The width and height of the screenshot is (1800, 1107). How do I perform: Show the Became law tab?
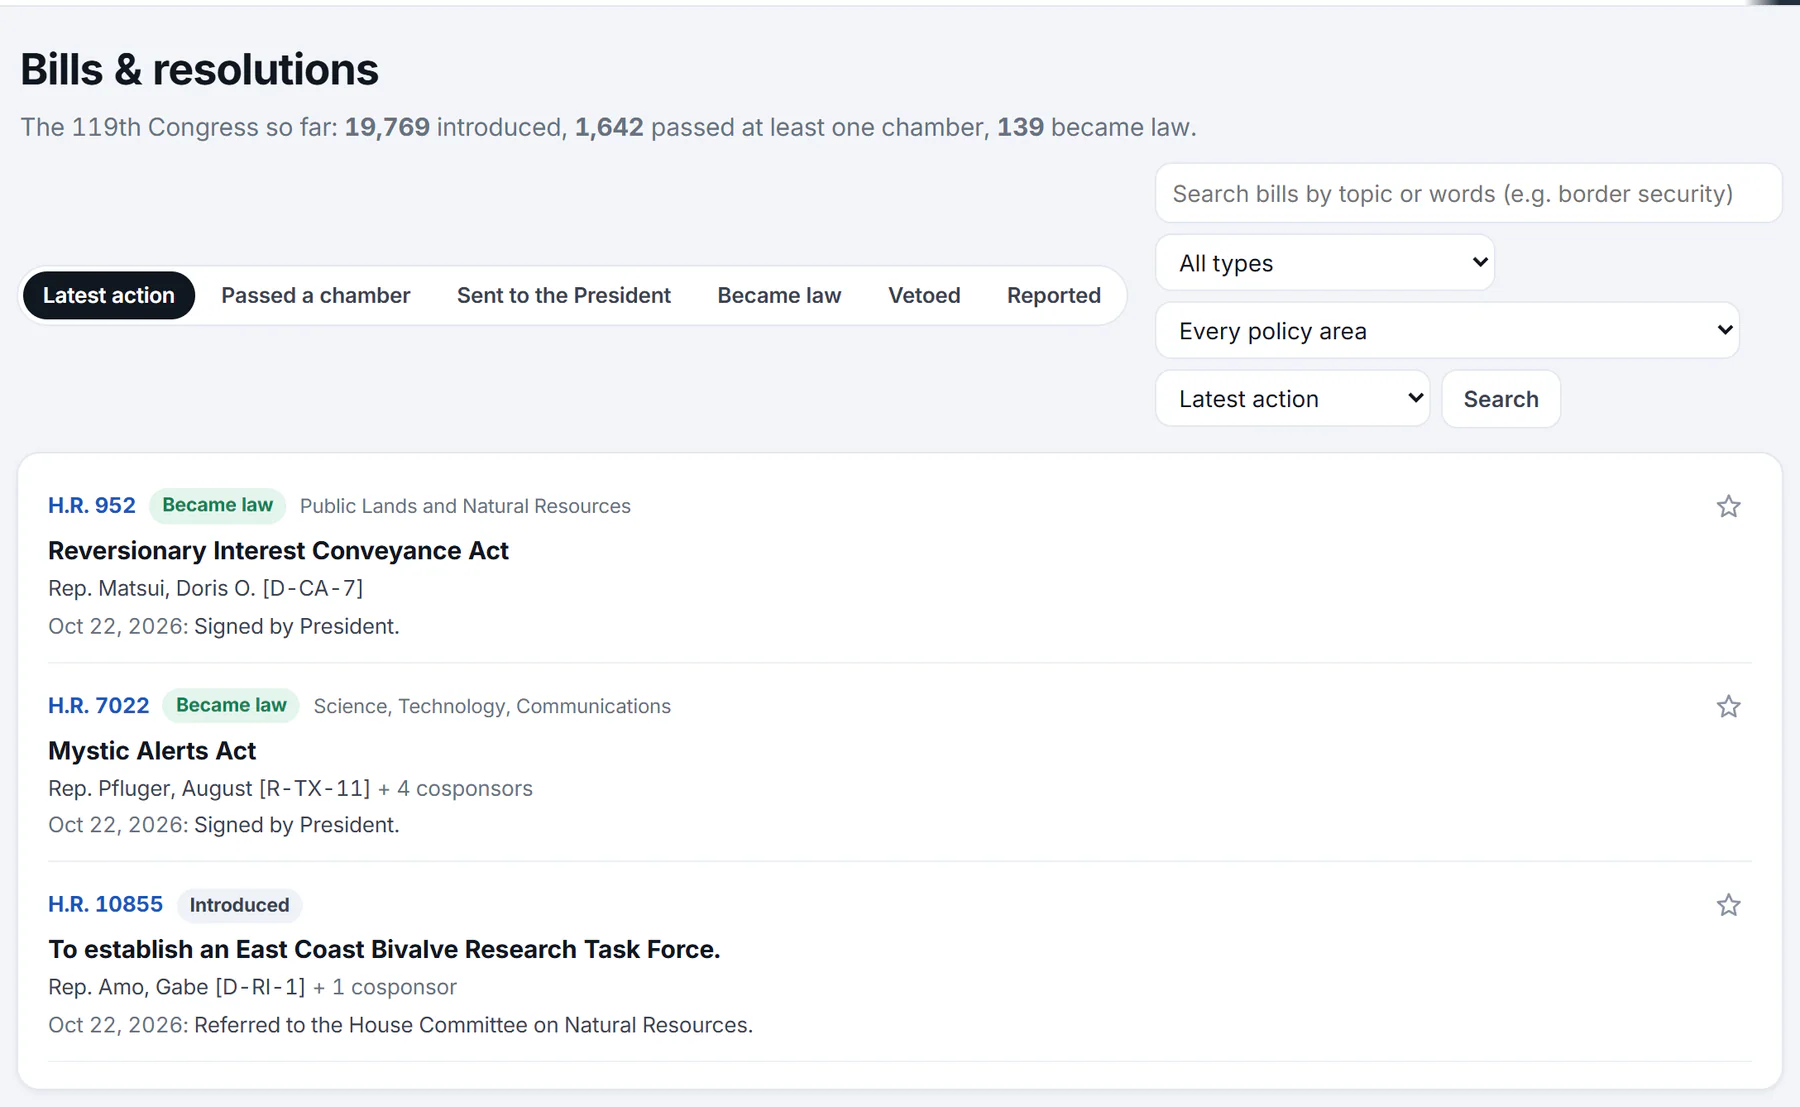pos(779,295)
